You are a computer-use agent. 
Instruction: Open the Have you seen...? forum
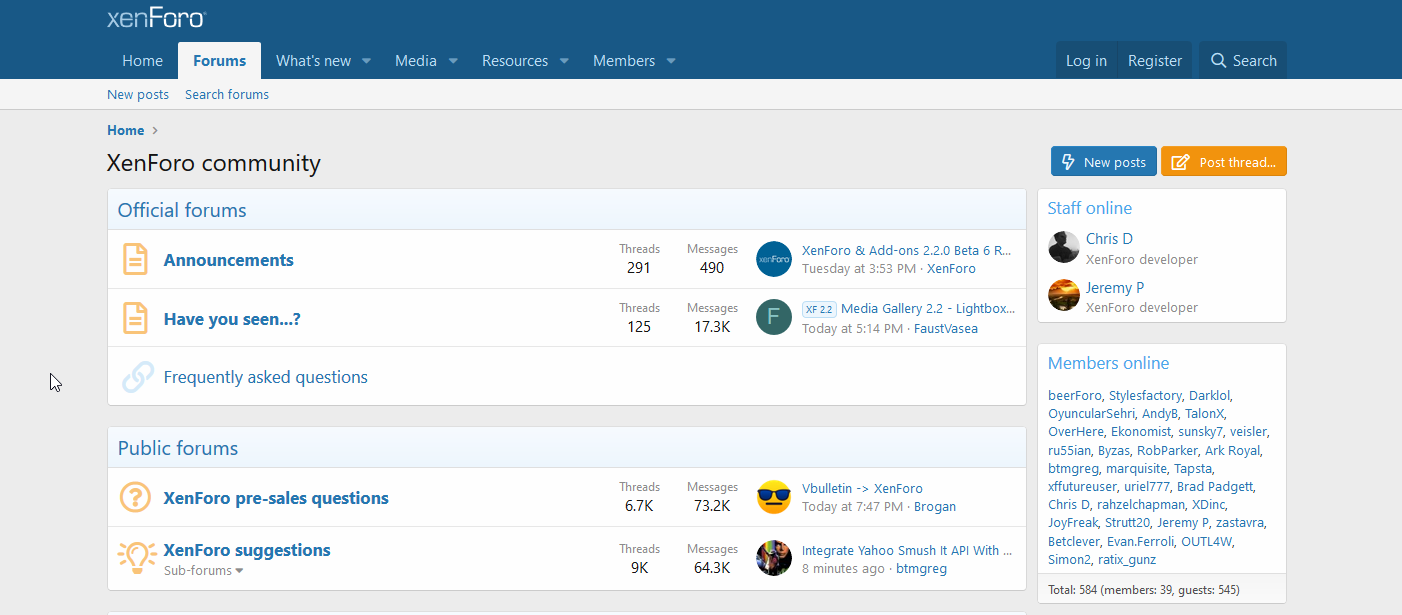[232, 319]
